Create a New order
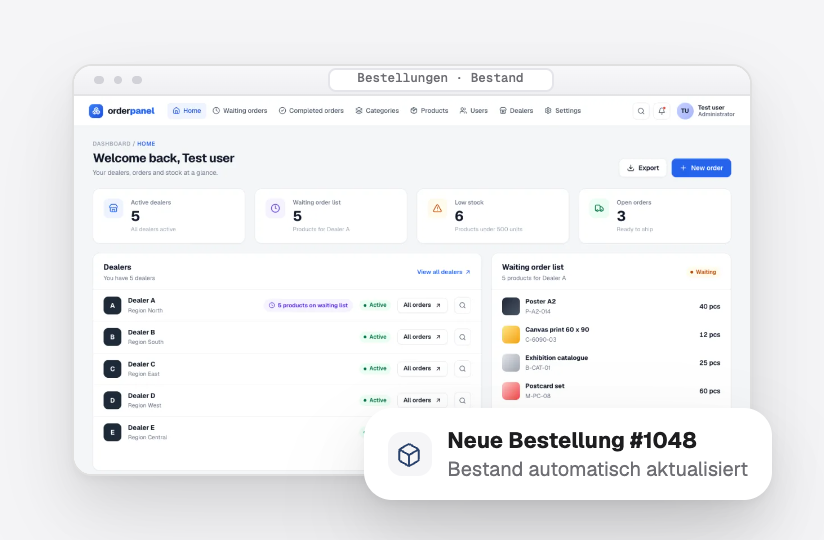Viewport: 824px width, 540px height. pyautogui.click(x=701, y=168)
